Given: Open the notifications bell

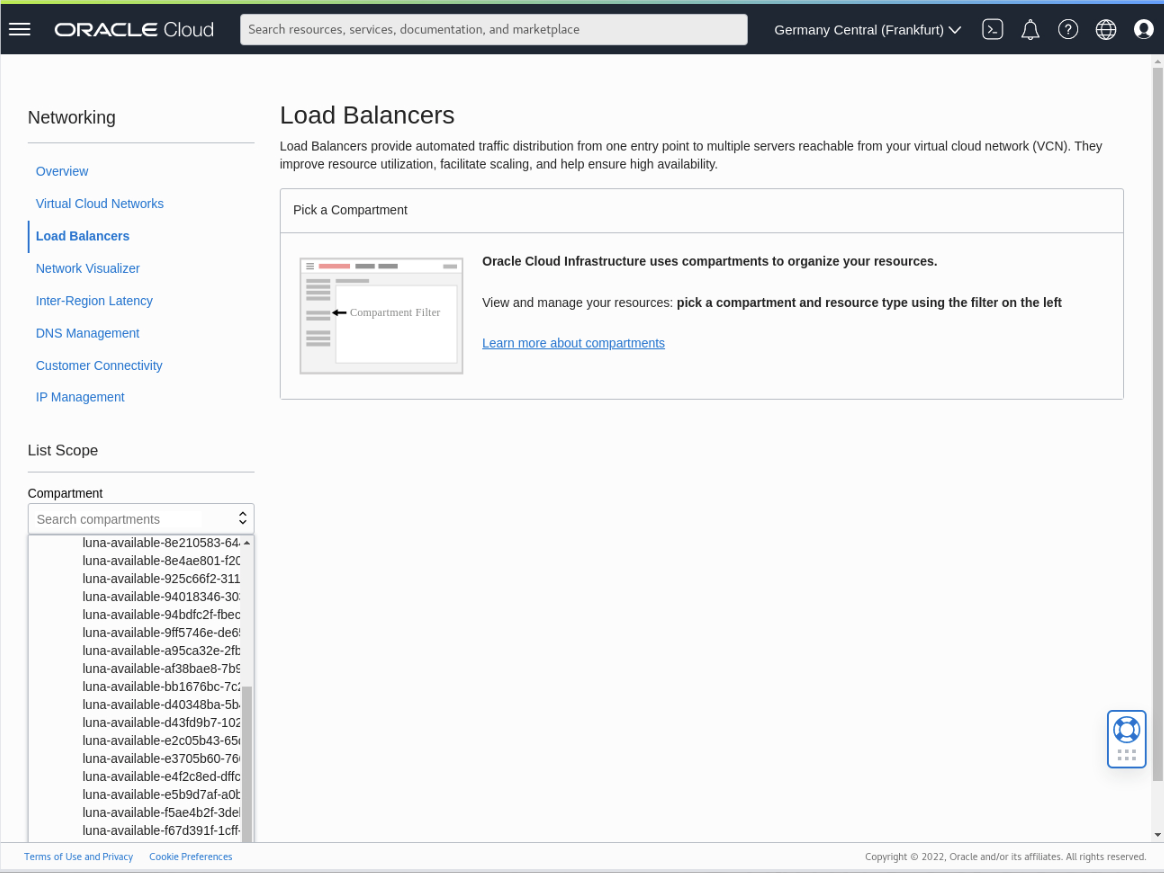Looking at the screenshot, I should 1030,29.
